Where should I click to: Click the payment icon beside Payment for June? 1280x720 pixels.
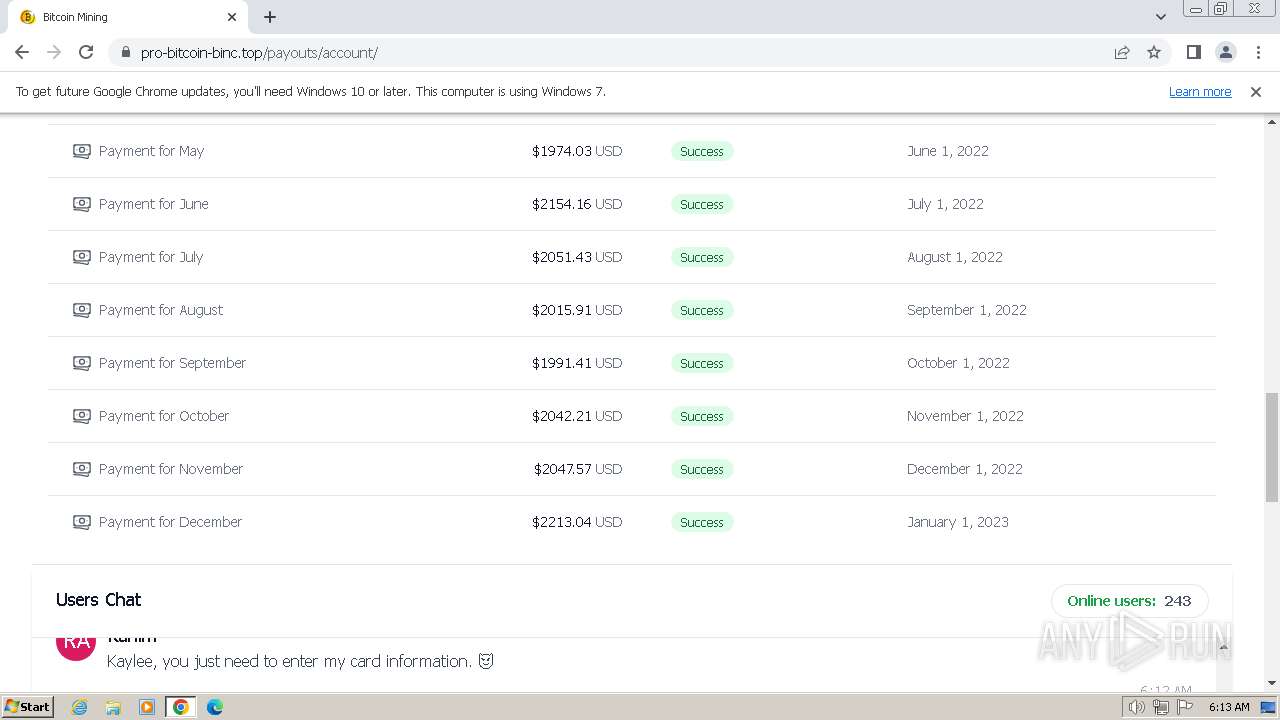pos(82,204)
